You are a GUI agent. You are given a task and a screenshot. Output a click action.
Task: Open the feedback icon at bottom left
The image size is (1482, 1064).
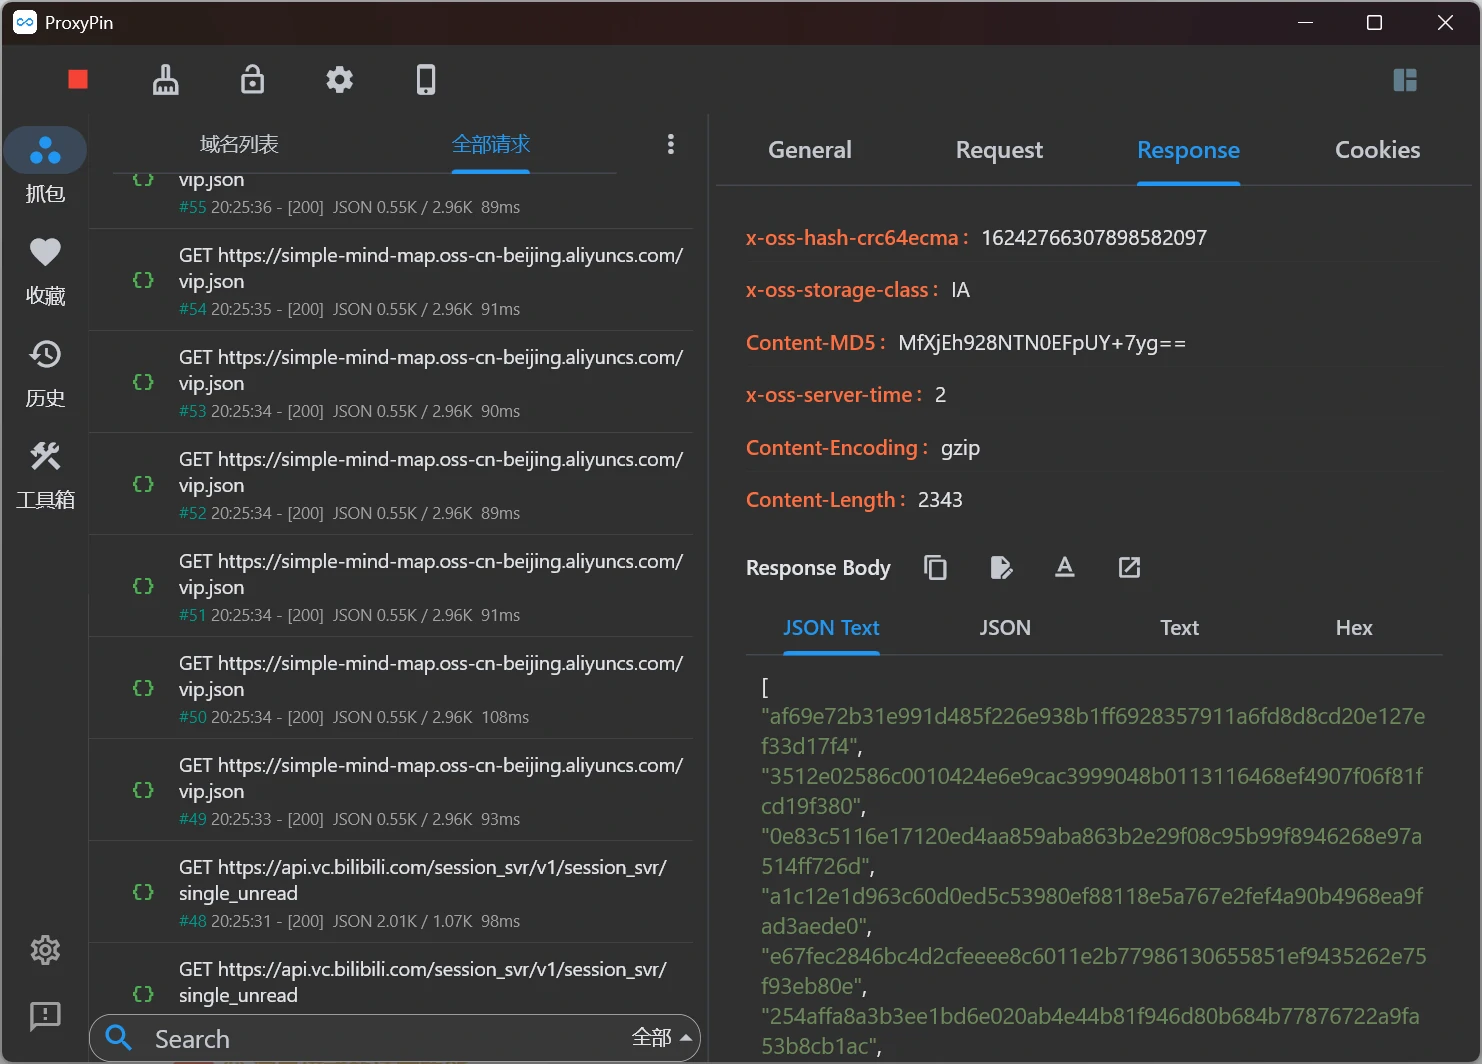point(45,1016)
